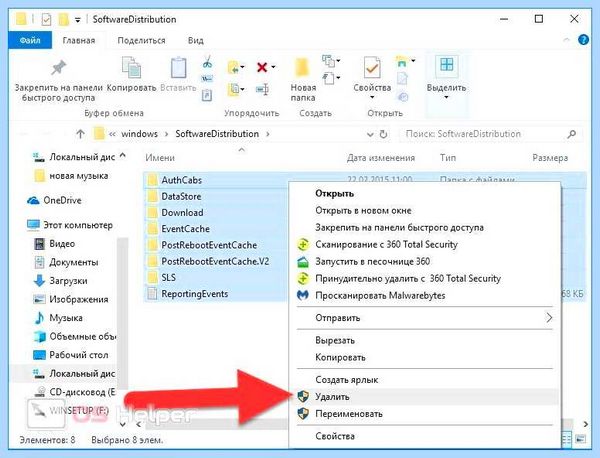
Task: Open the quick access toolbar dropdown arrow
Action: pos(78,20)
